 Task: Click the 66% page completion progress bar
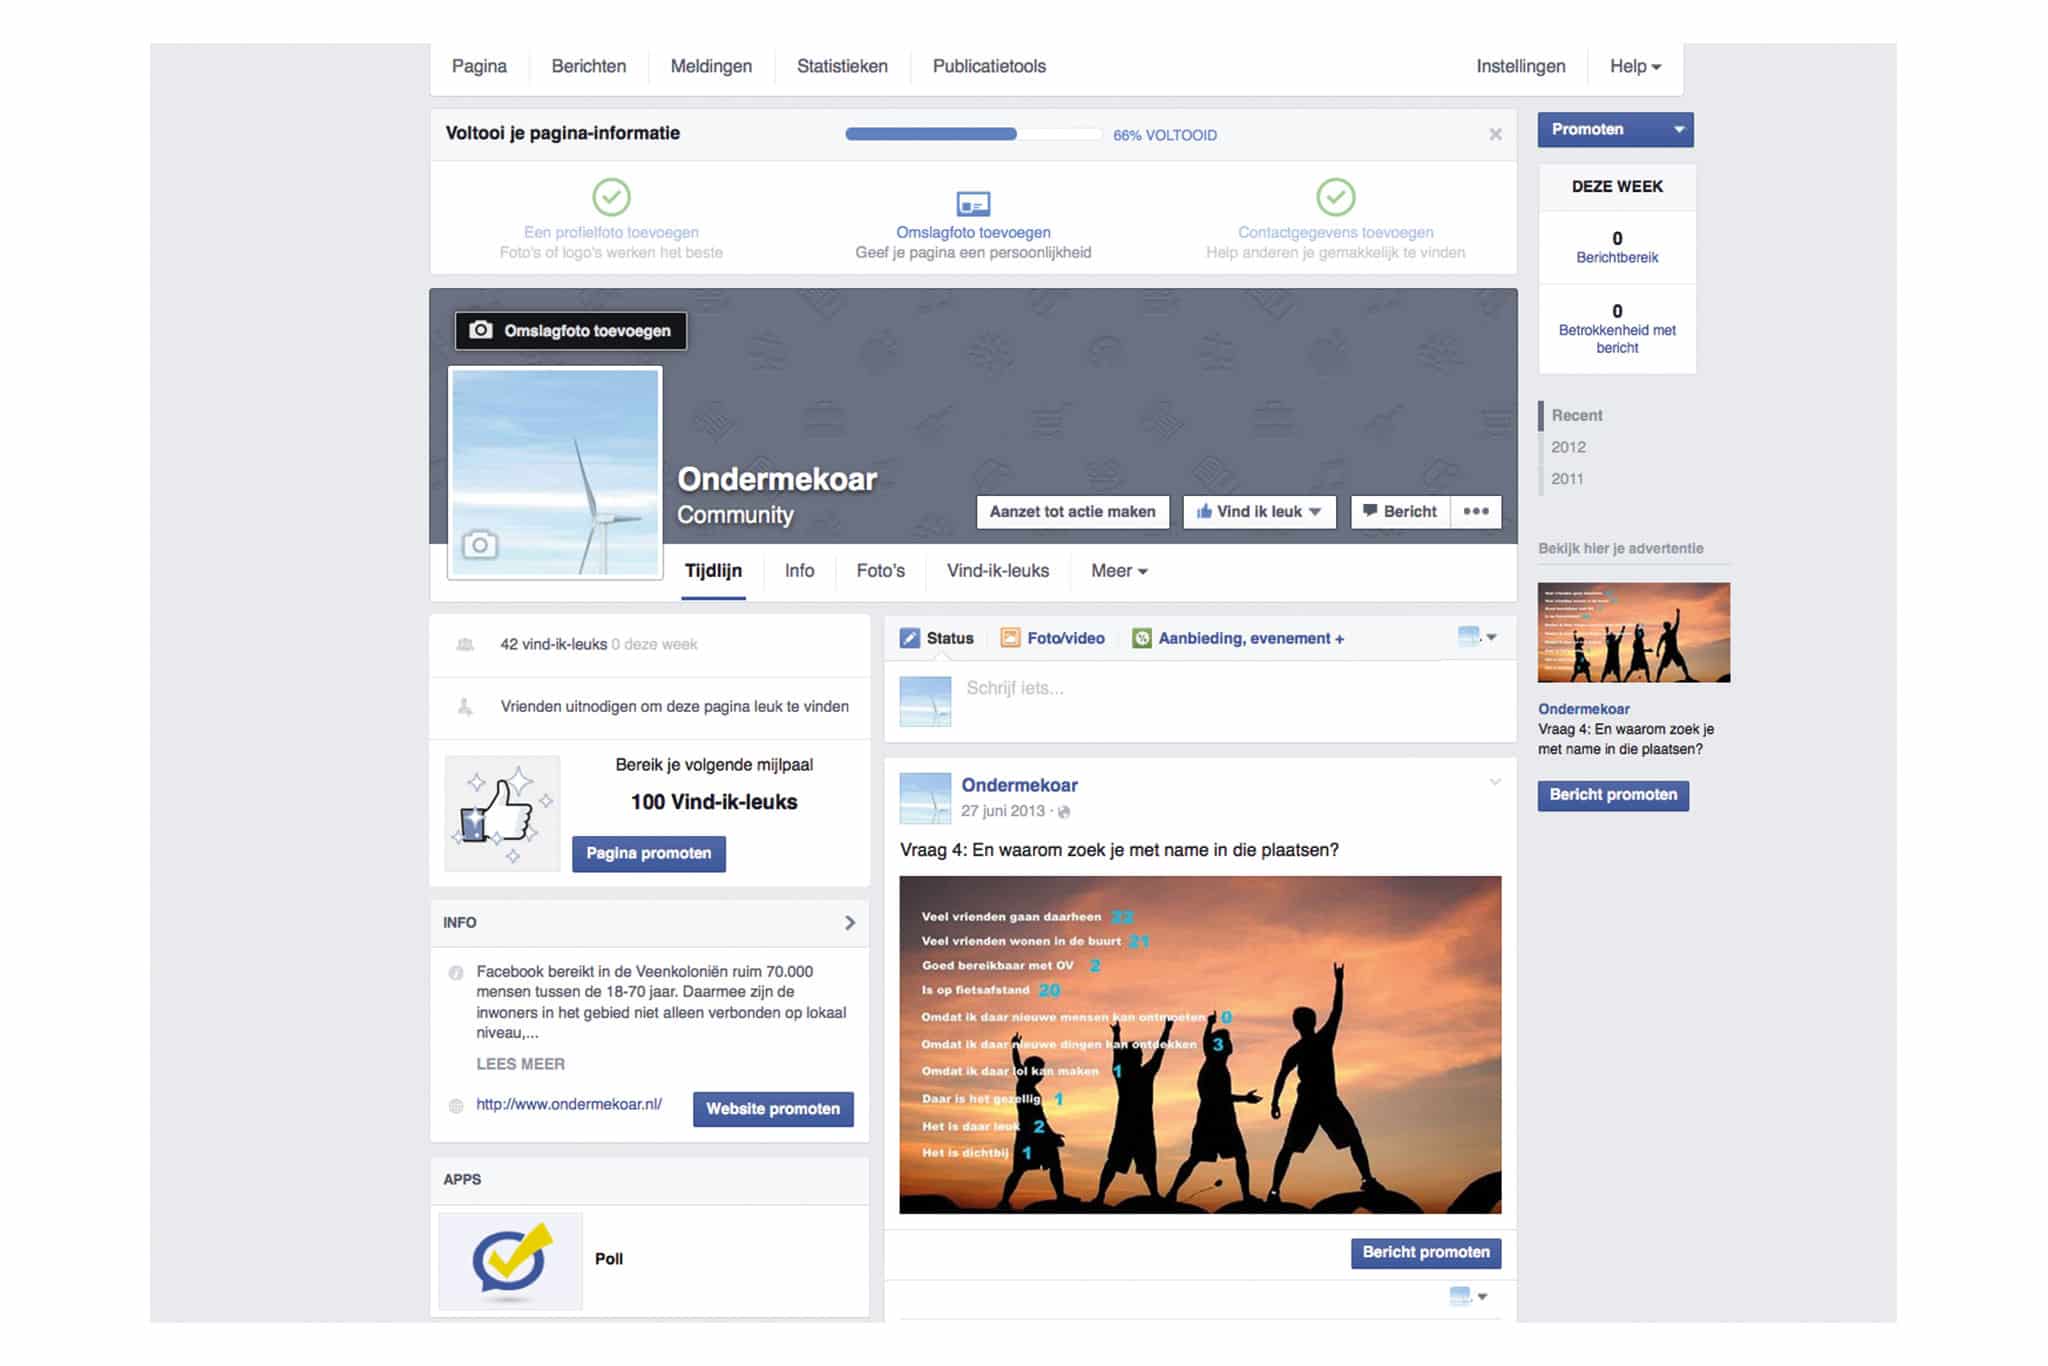pyautogui.click(x=973, y=134)
